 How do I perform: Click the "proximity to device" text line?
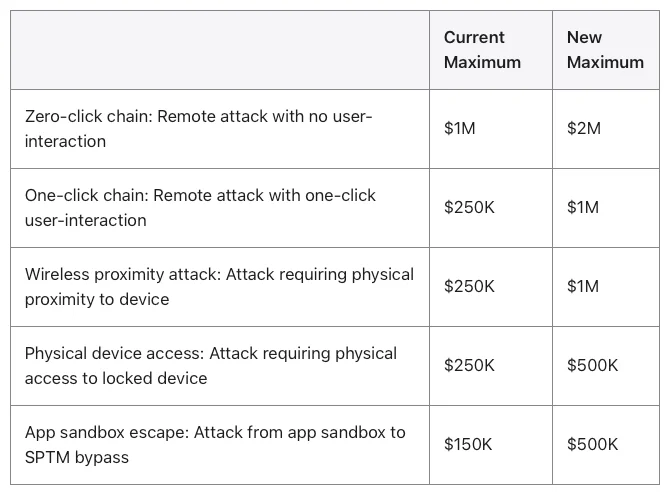pos(97,299)
